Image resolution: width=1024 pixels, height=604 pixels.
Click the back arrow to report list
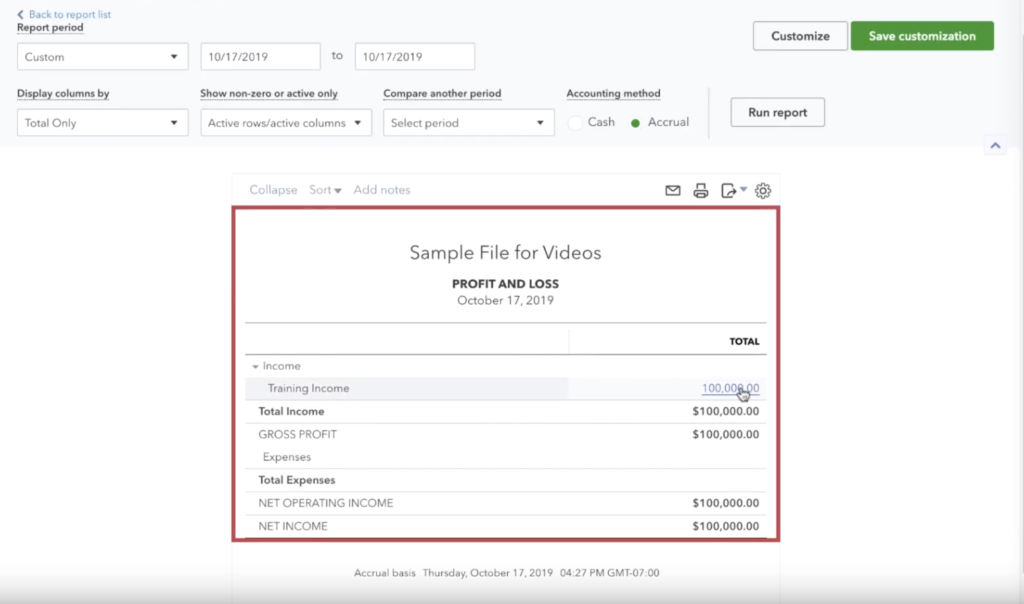coord(21,15)
